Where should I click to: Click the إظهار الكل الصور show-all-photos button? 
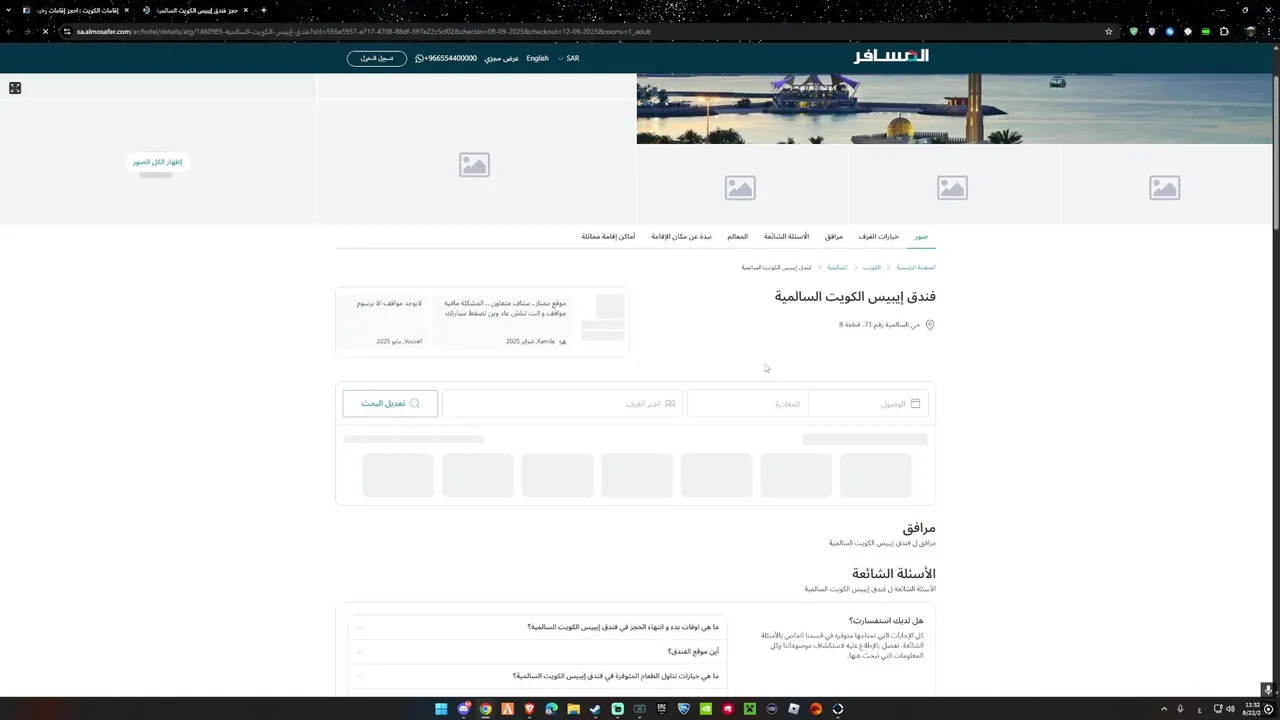158,162
